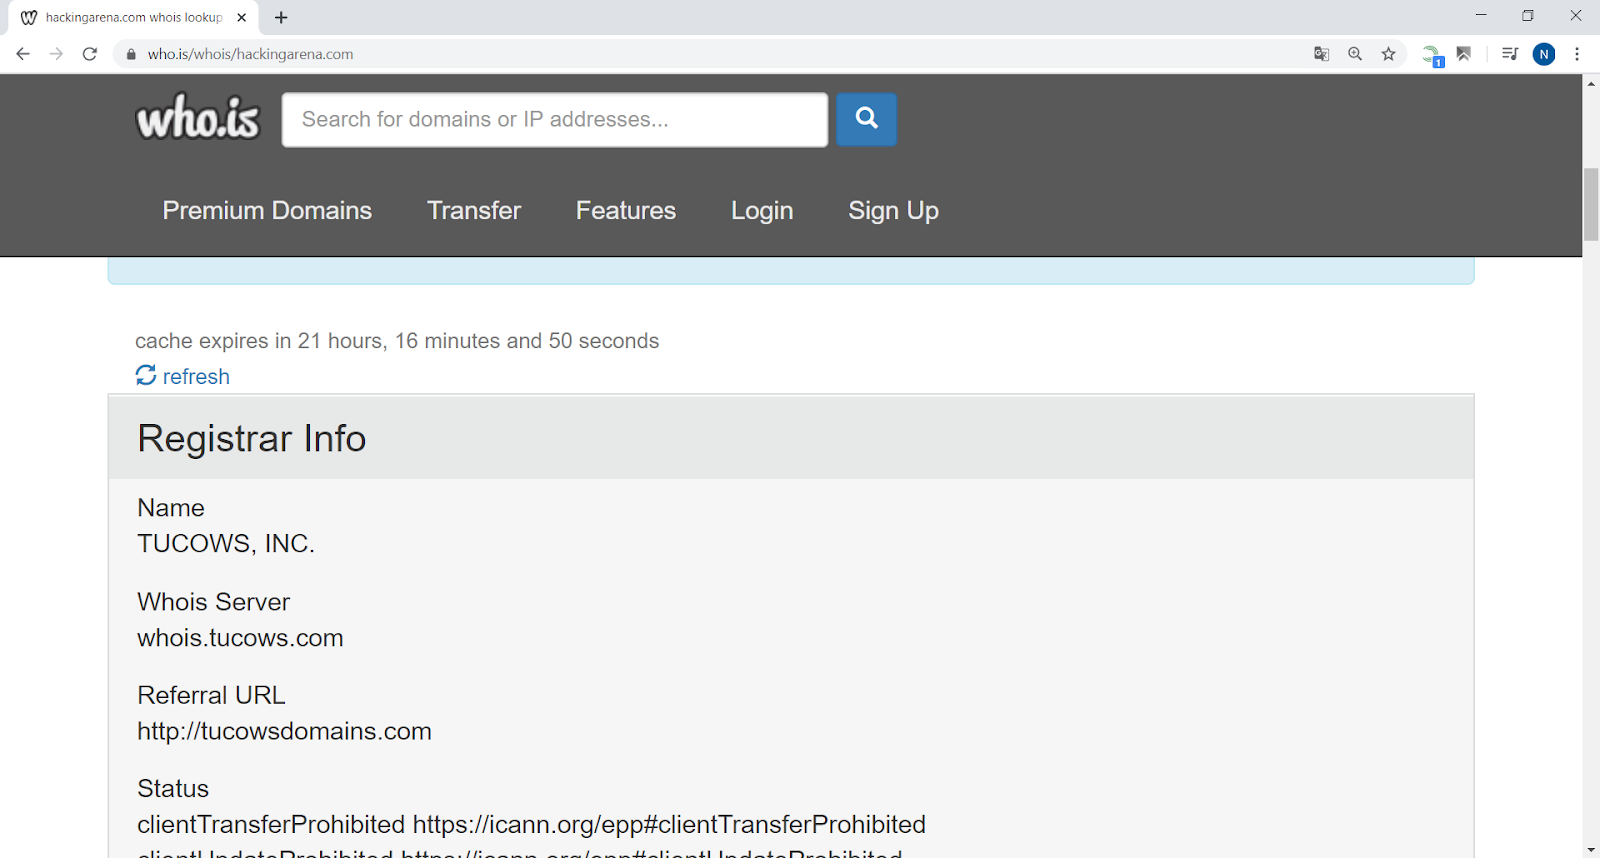Viewport: 1600px width, 858px height.
Task: Click the blue search magnifier button
Action: coord(866,119)
